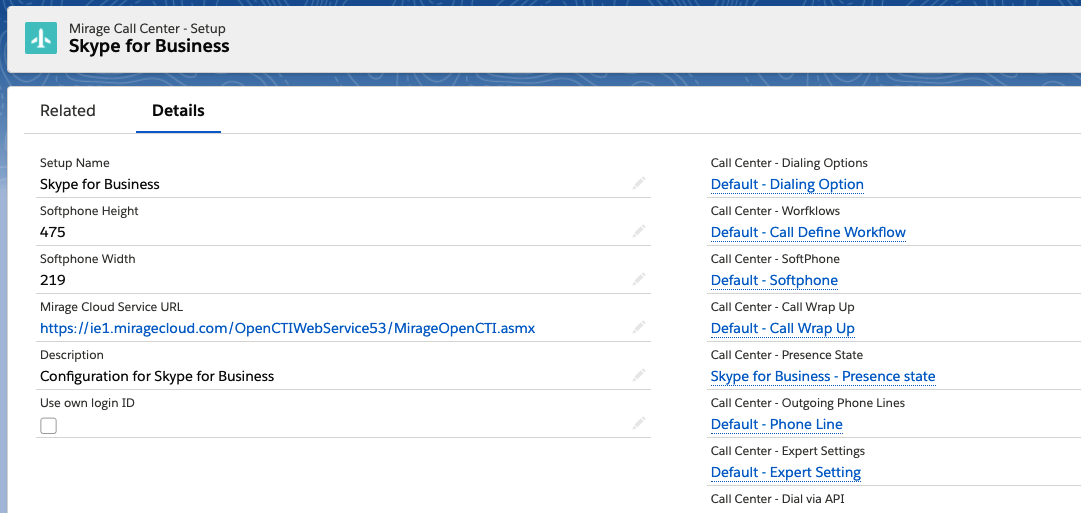The image size is (1081, 513).
Task: Click Mirage Call Center - Setup header label
Action: click(147, 29)
